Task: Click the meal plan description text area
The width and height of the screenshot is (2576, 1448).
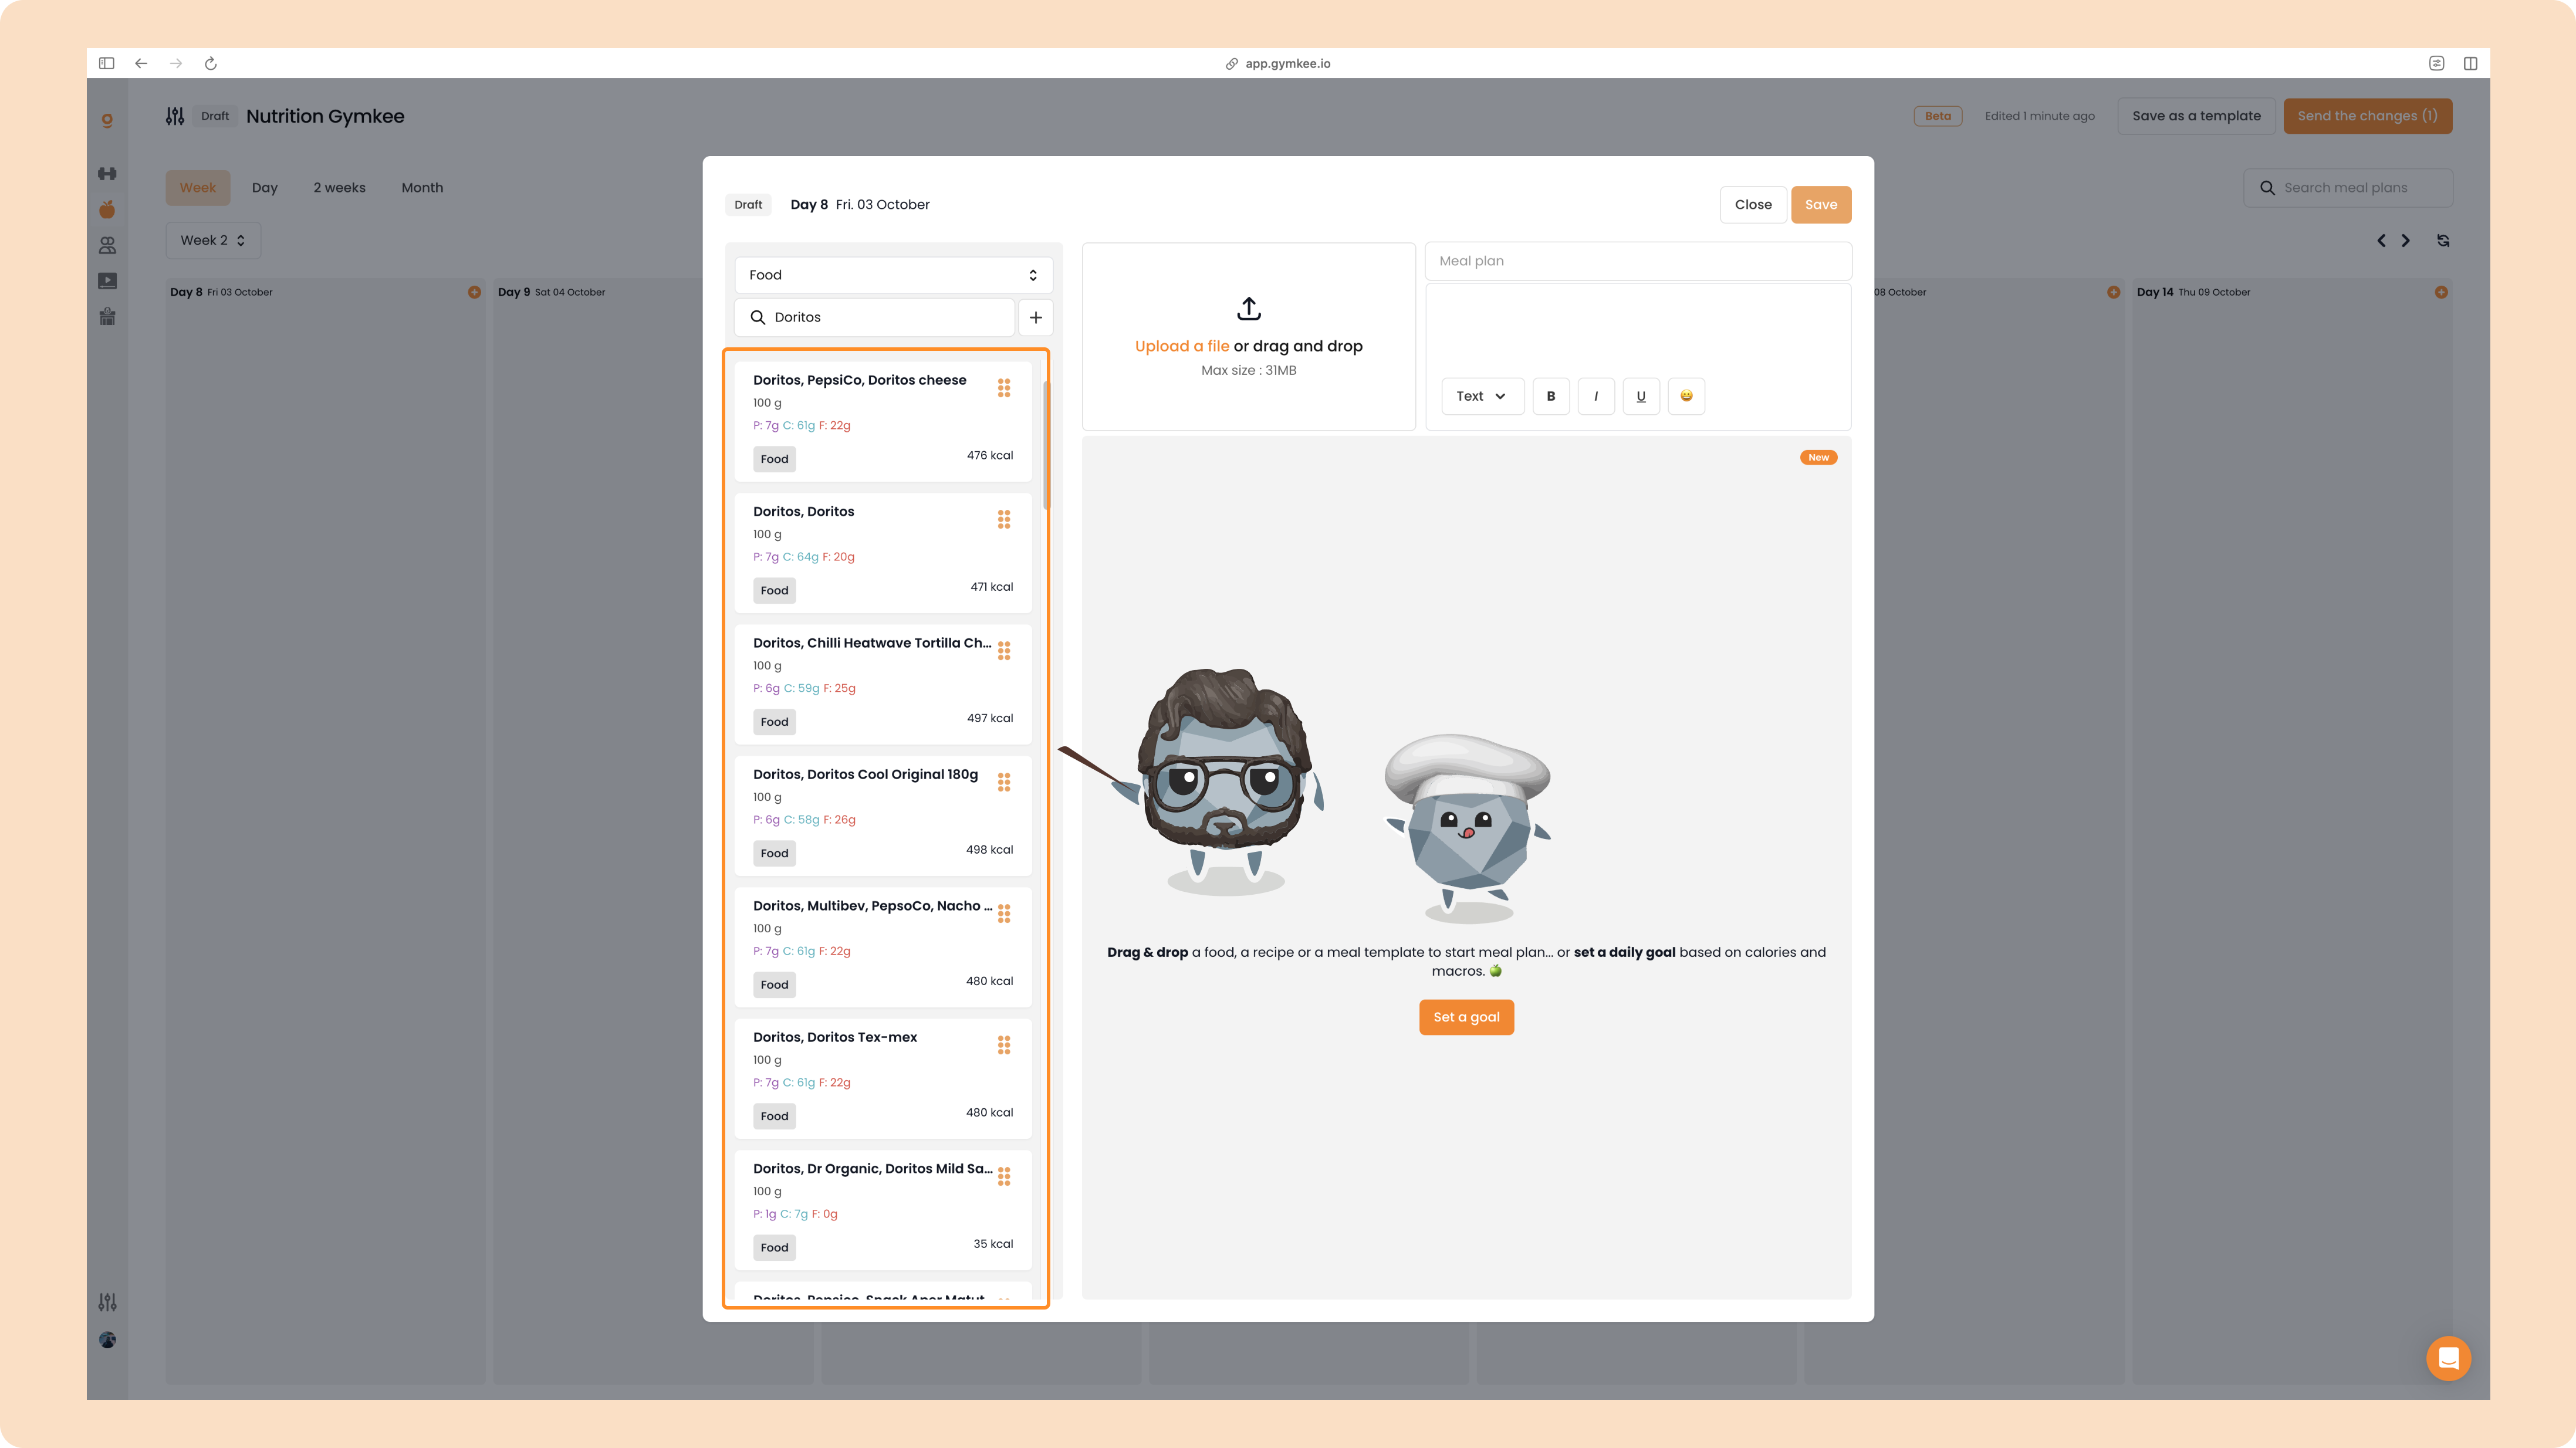Action: pyautogui.click(x=1638, y=330)
